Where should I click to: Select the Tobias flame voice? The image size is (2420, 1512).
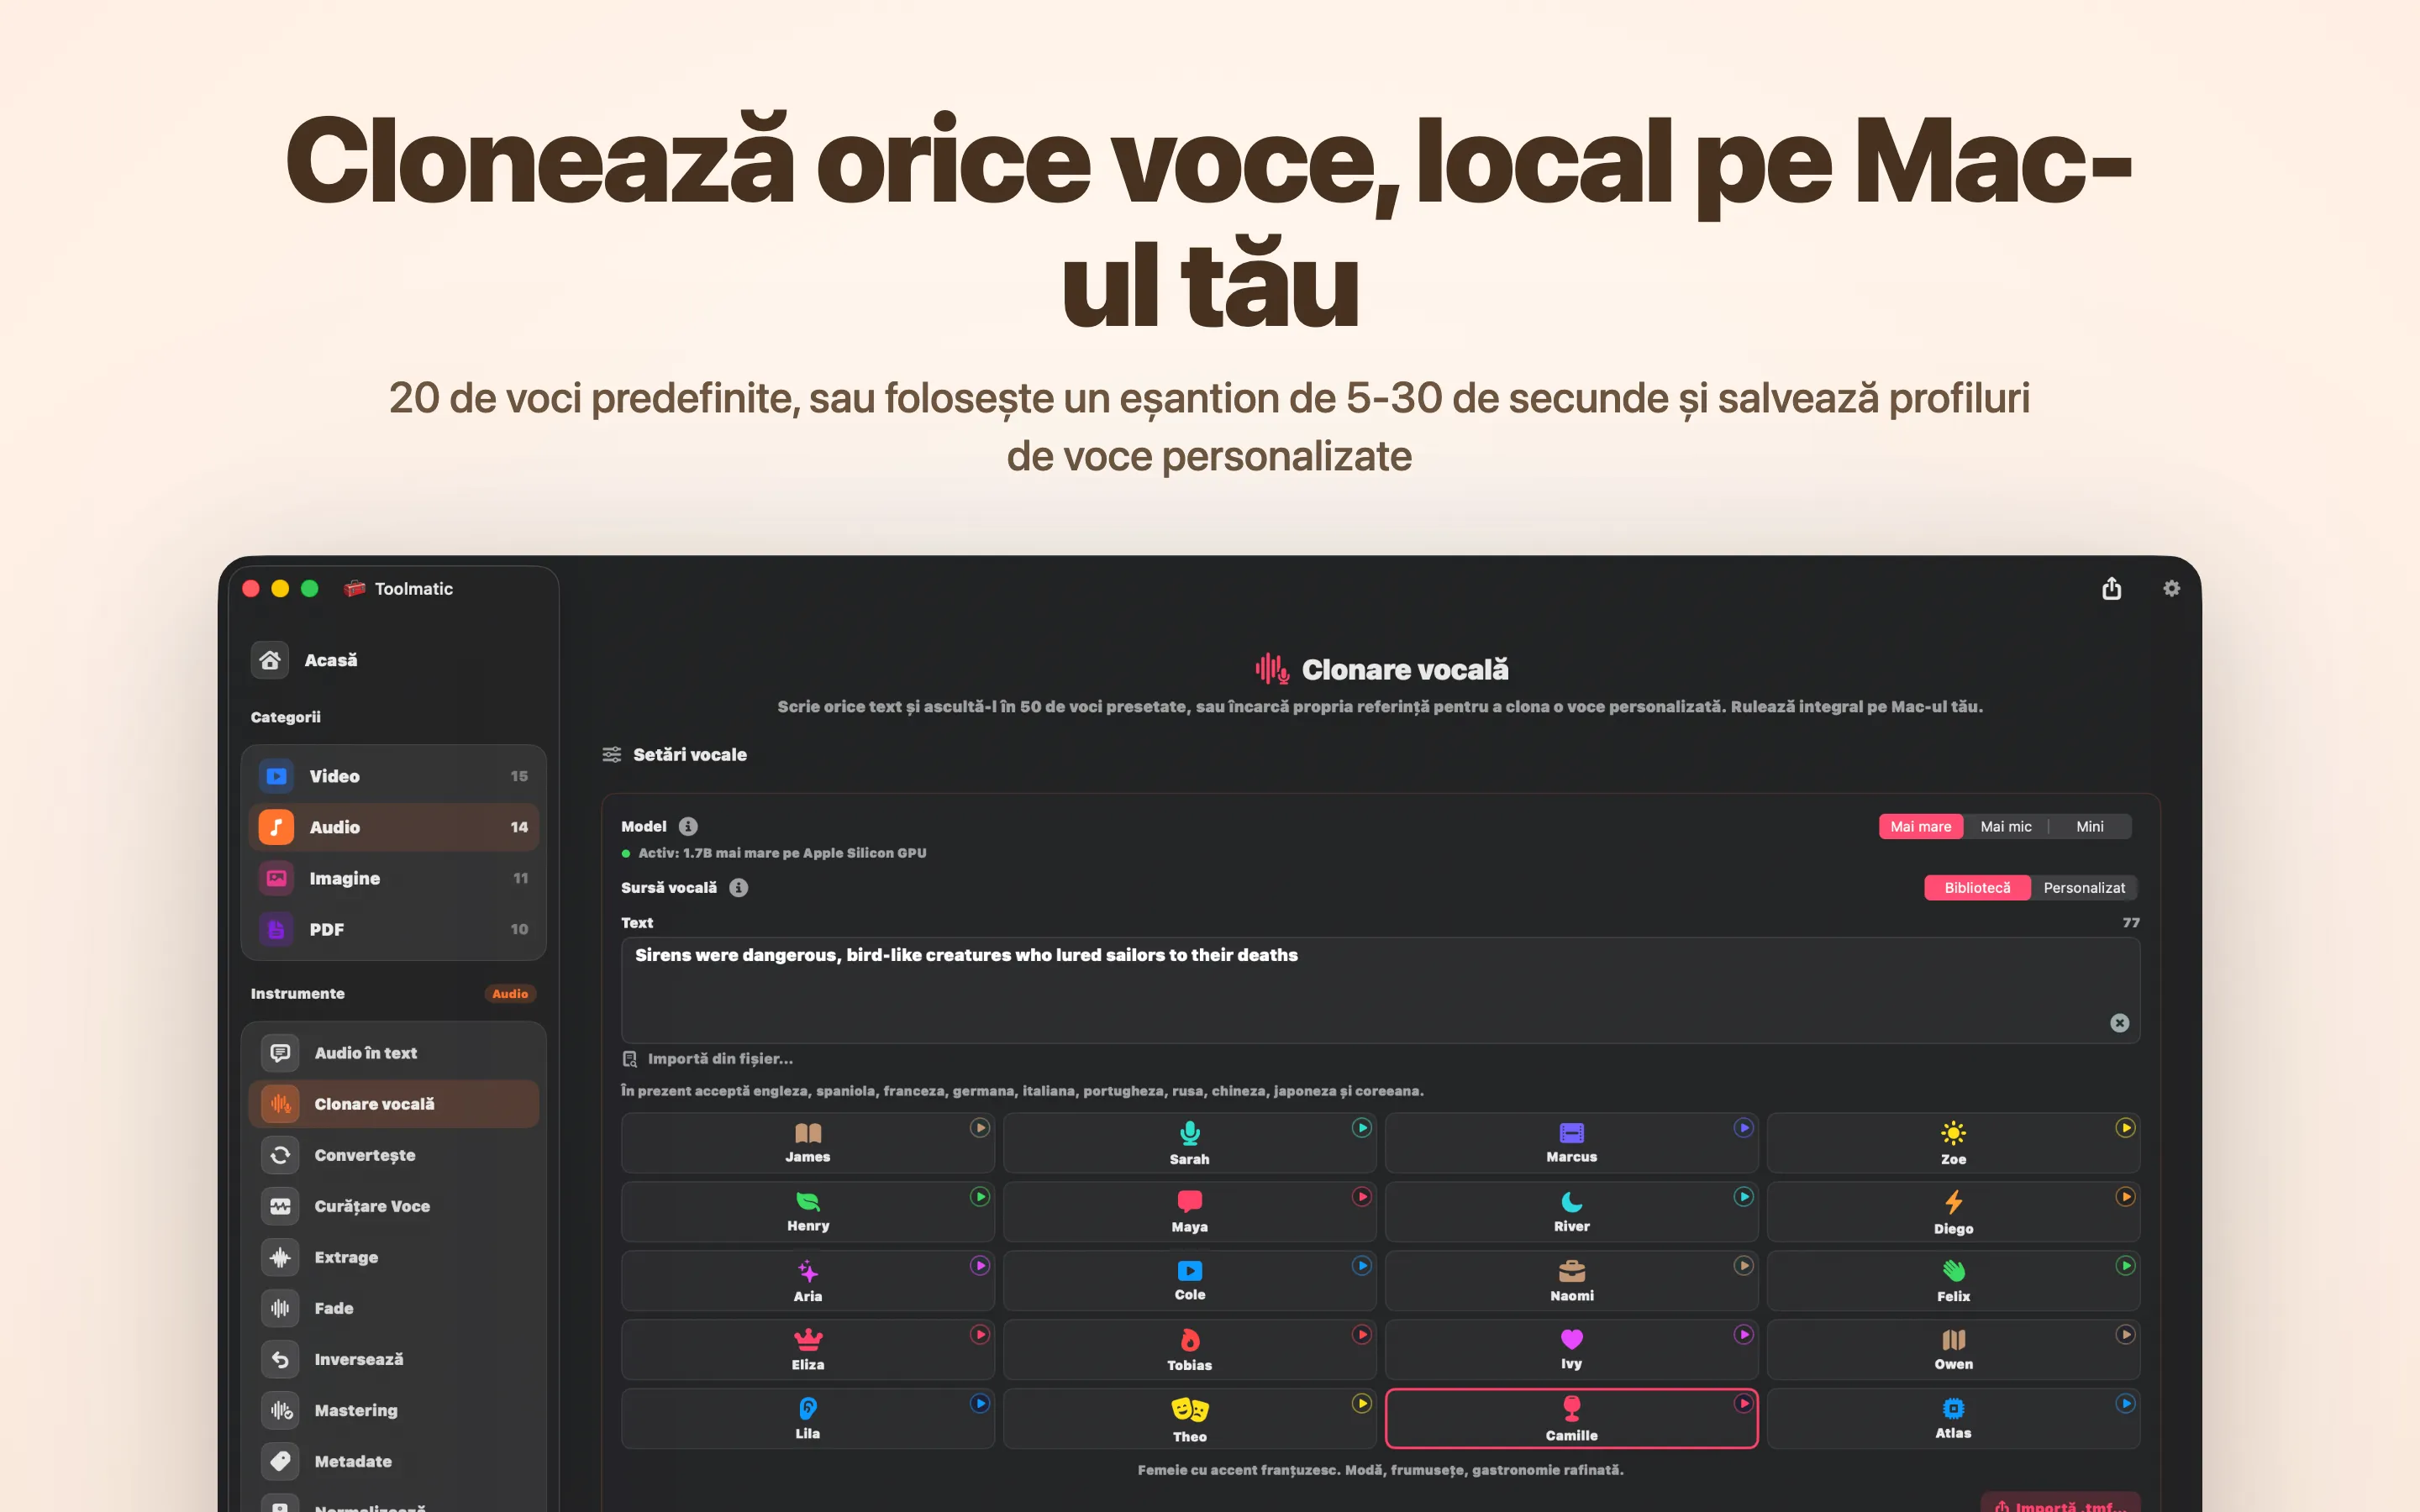click(1190, 1350)
